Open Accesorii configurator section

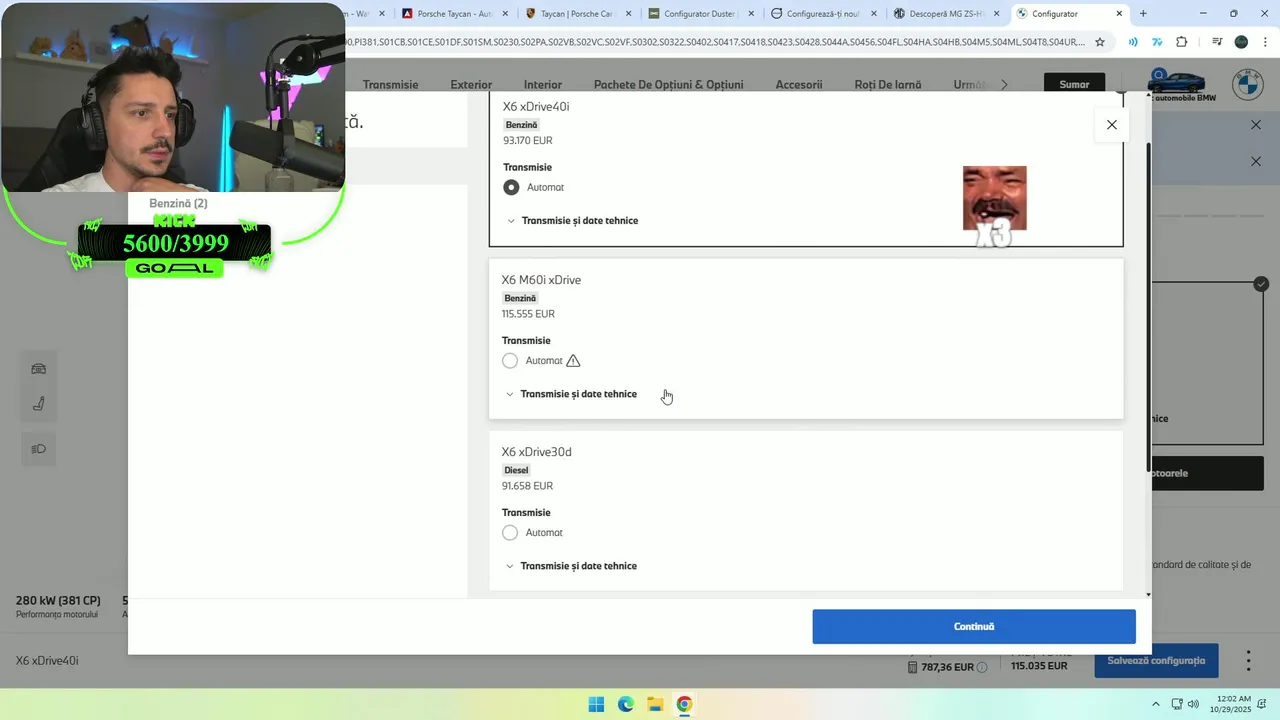coord(798,85)
